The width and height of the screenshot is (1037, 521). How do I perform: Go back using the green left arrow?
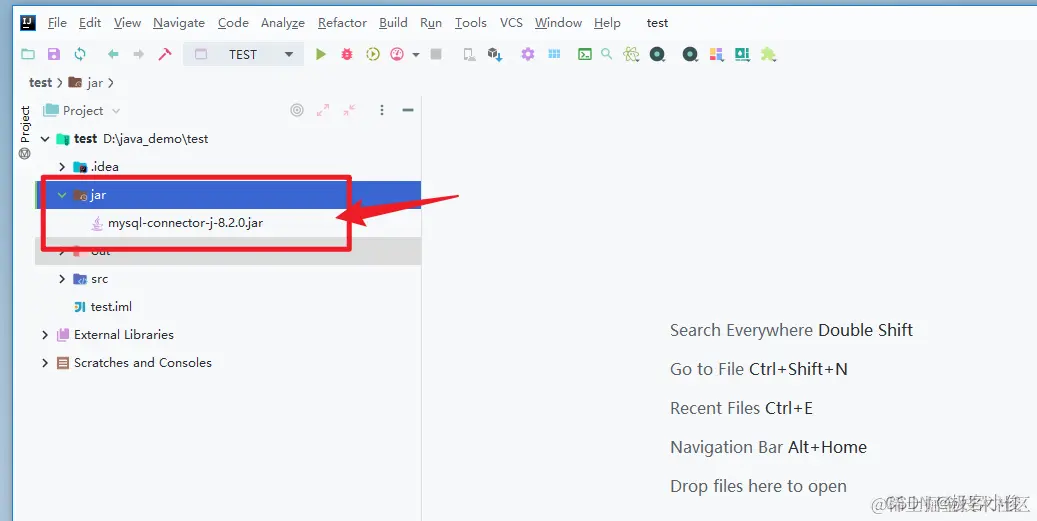(x=113, y=54)
